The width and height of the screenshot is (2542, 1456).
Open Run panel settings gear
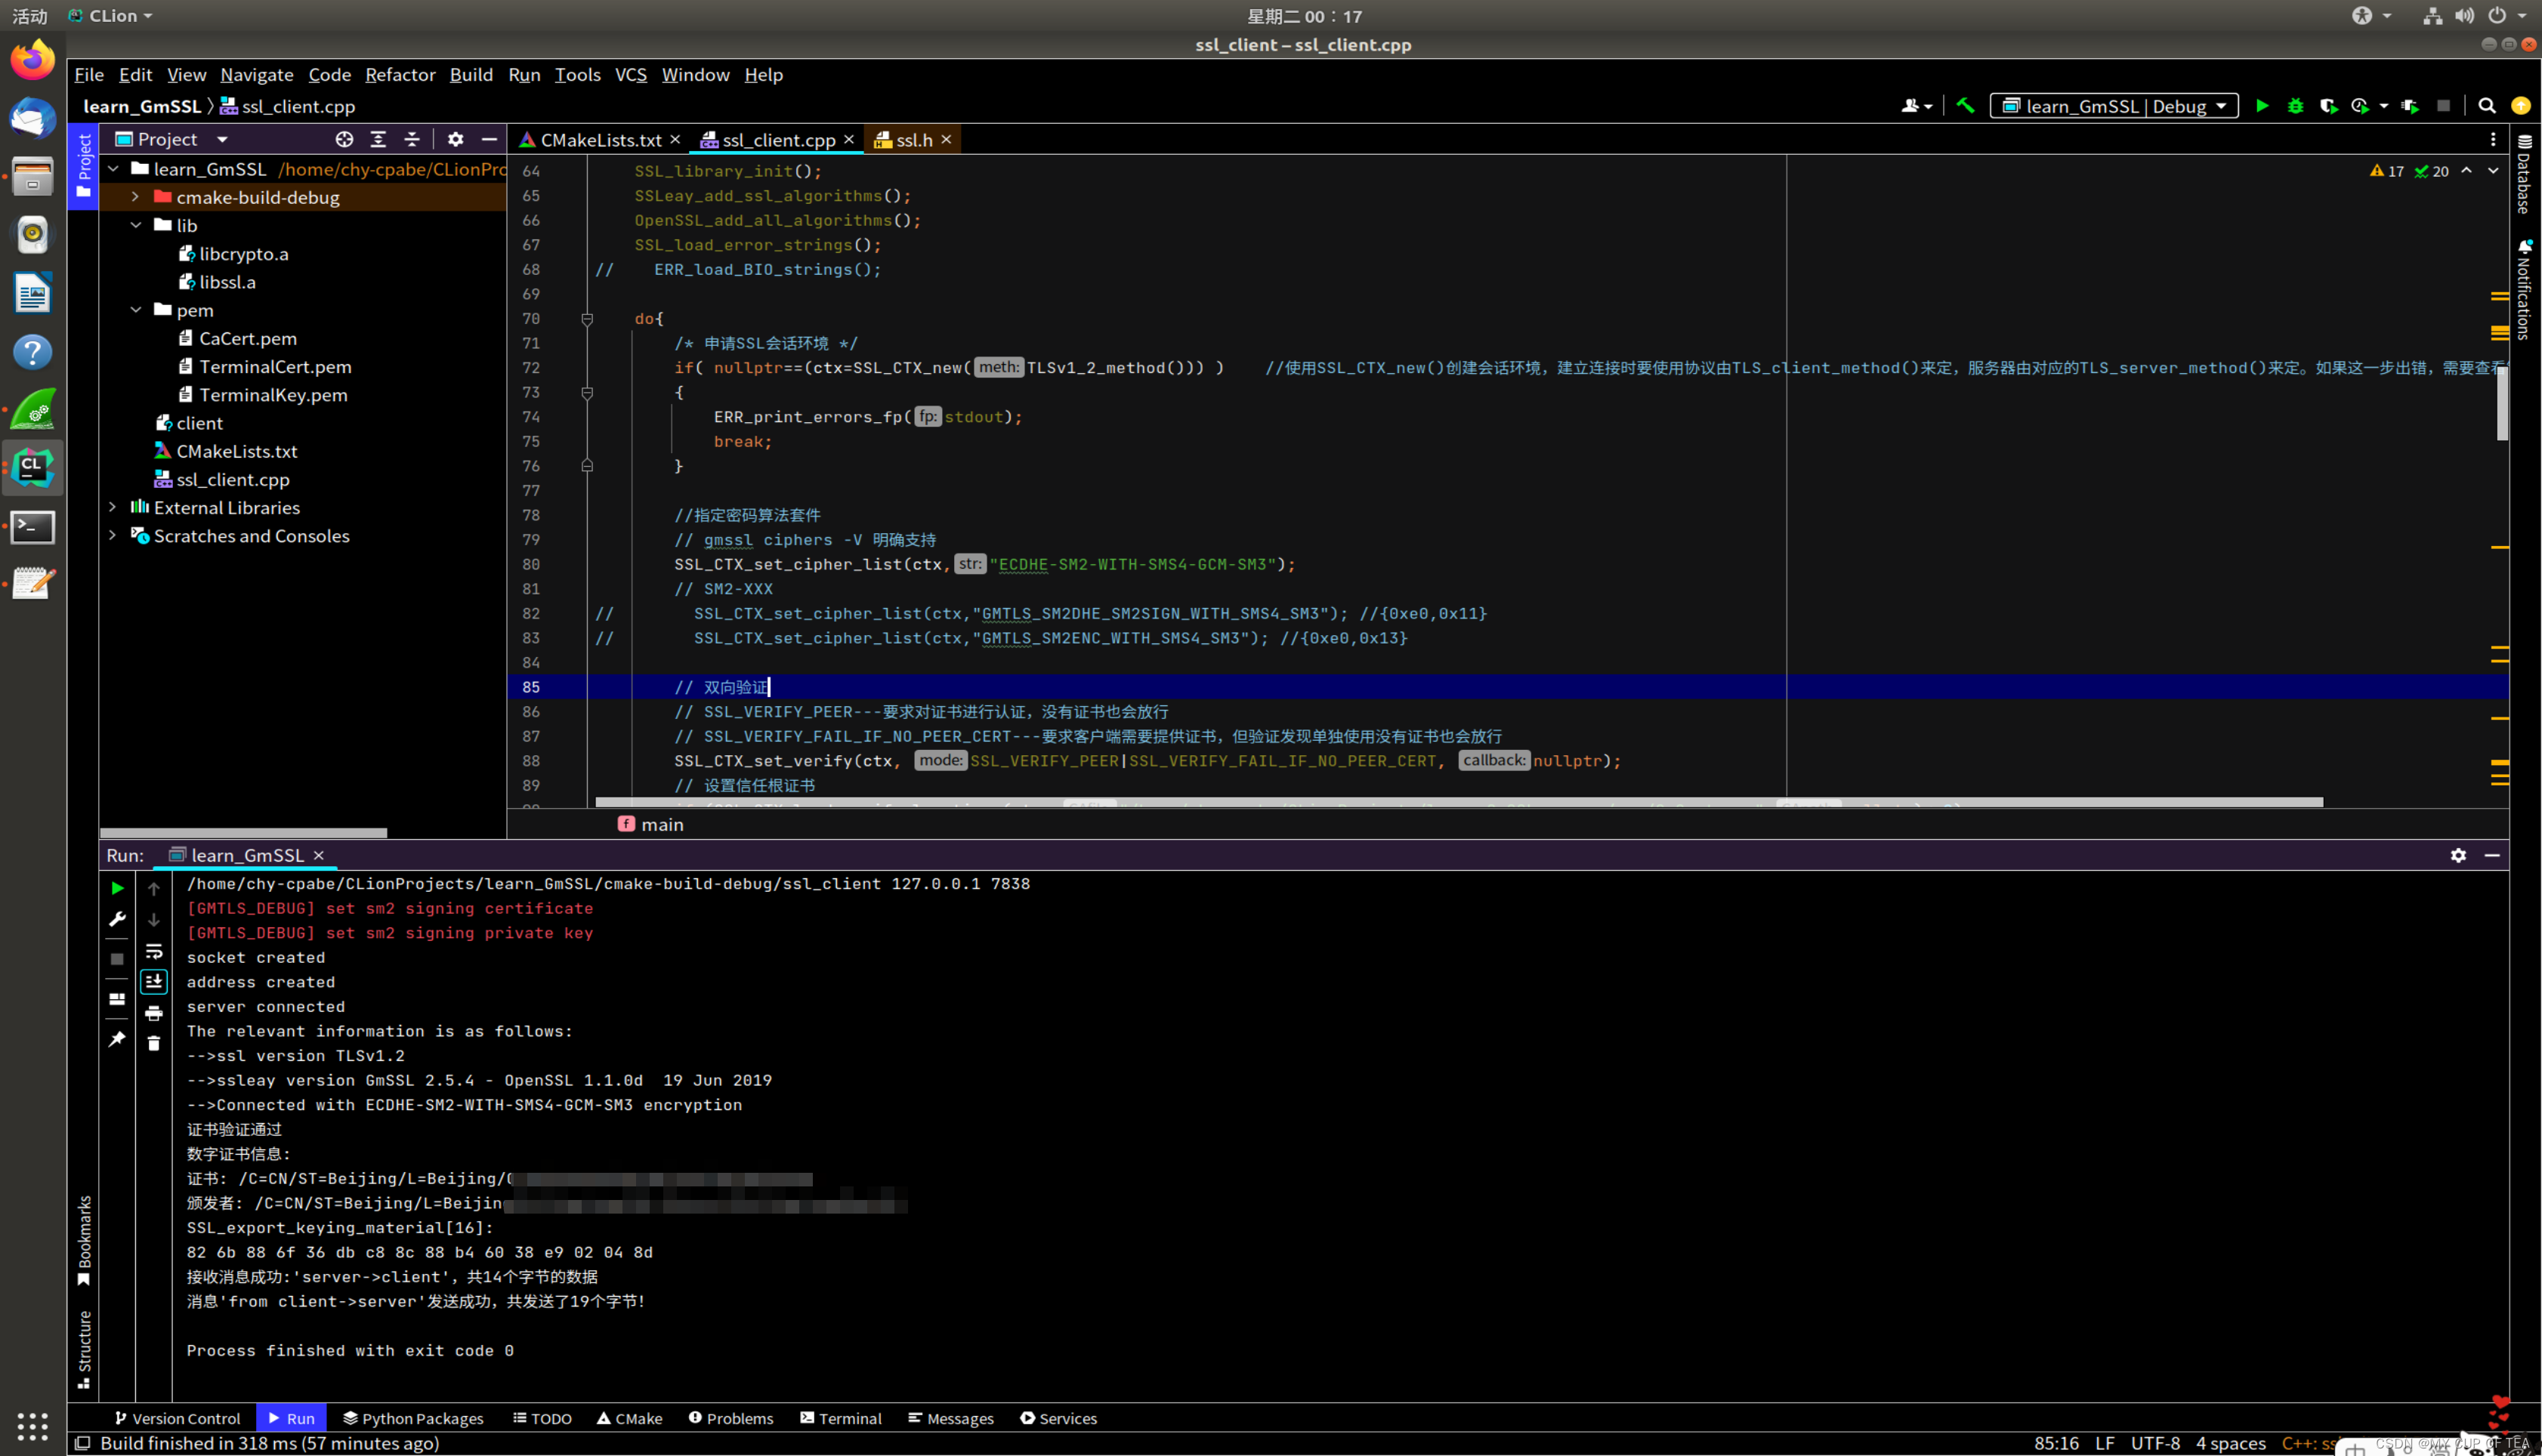[x=2458, y=855]
